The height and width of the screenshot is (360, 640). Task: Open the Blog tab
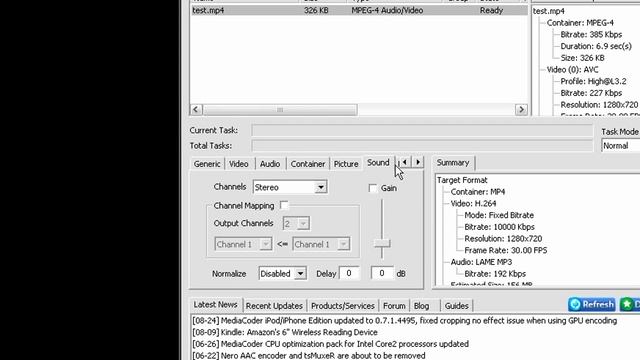[421, 306]
